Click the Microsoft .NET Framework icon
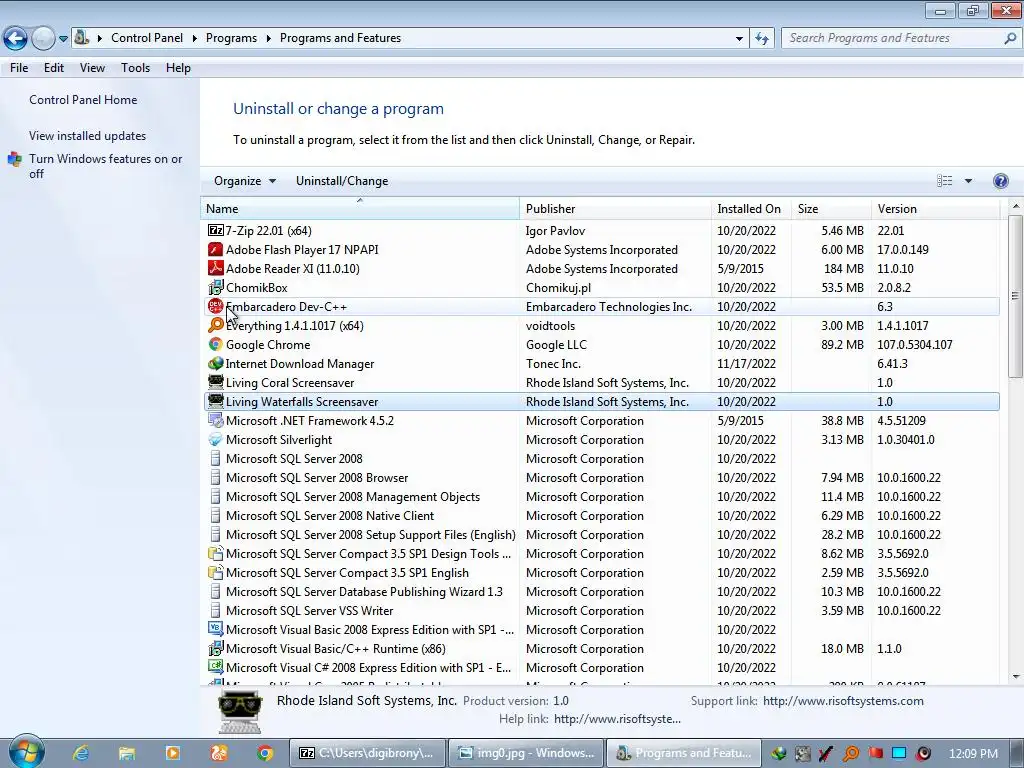 215,421
